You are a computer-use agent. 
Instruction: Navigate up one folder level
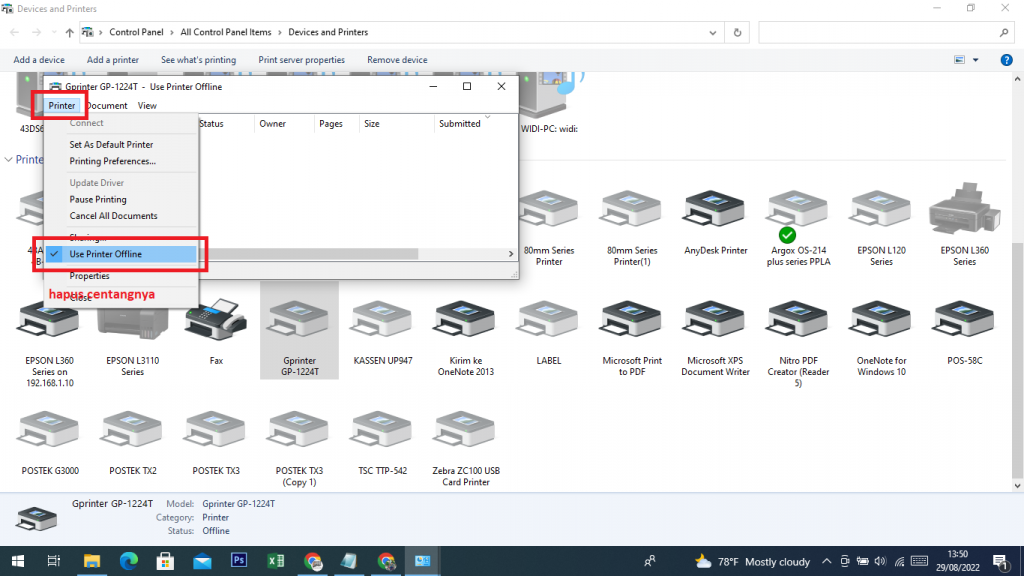click(x=69, y=32)
